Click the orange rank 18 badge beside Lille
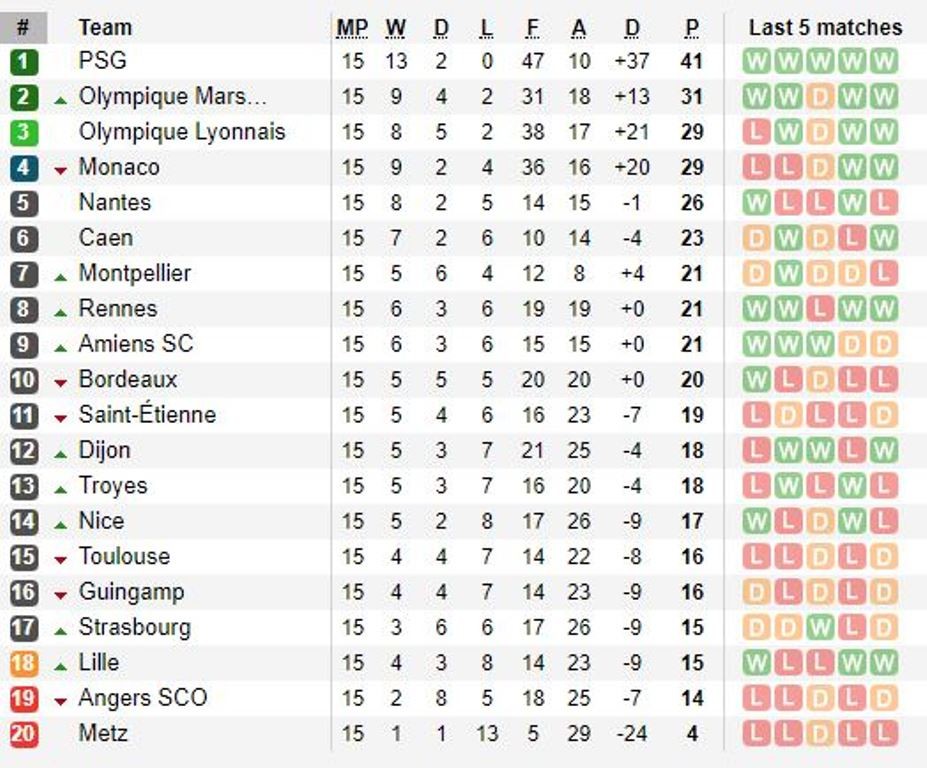The height and width of the screenshot is (768, 927). pyautogui.click(x=24, y=663)
